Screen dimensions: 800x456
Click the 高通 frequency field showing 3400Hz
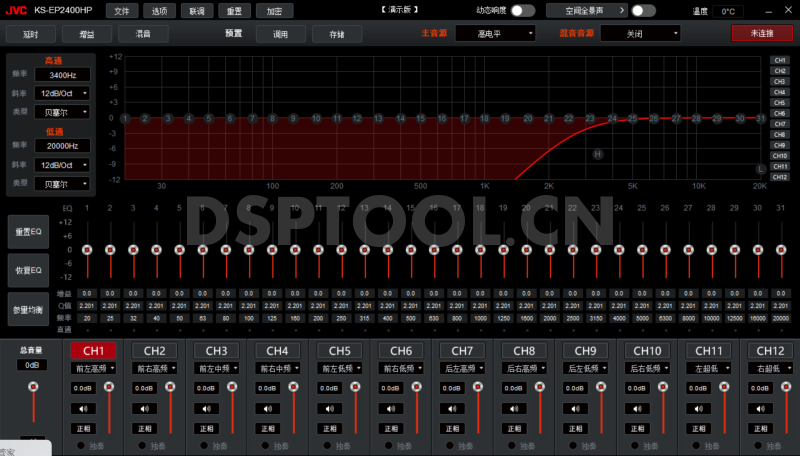click(x=64, y=75)
